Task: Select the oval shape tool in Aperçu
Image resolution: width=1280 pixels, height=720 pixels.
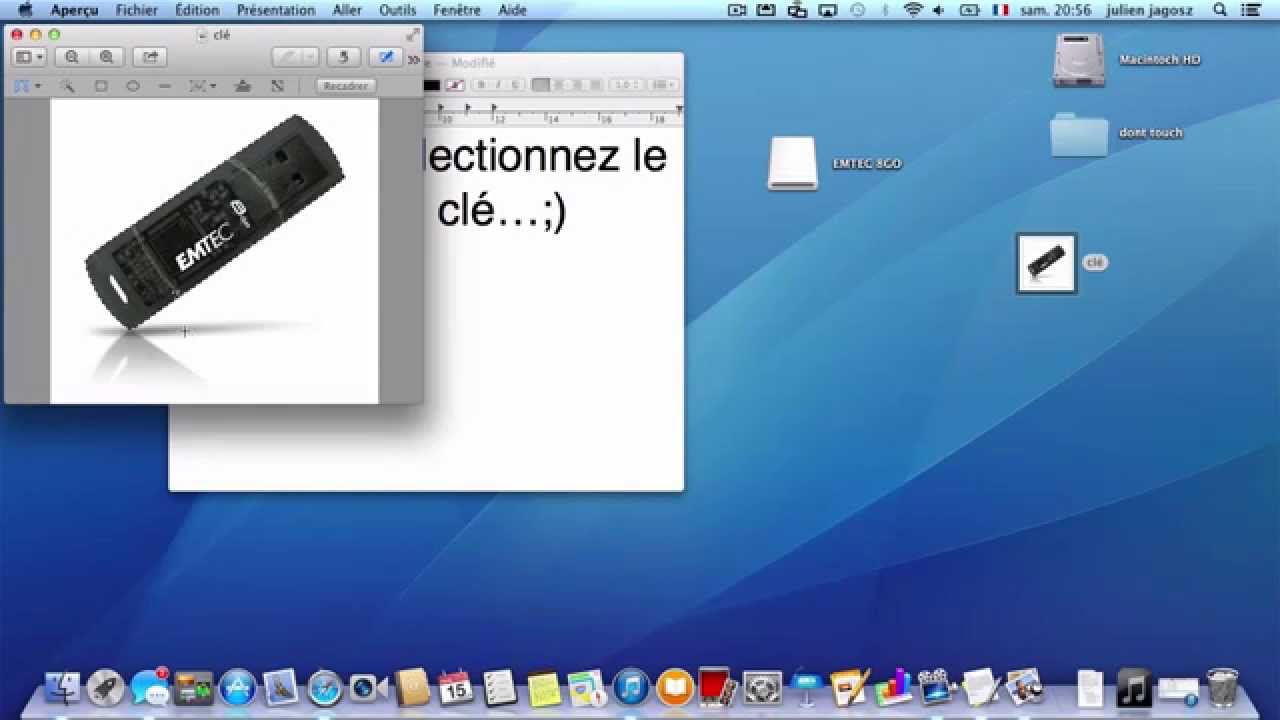Action: pos(132,86)
